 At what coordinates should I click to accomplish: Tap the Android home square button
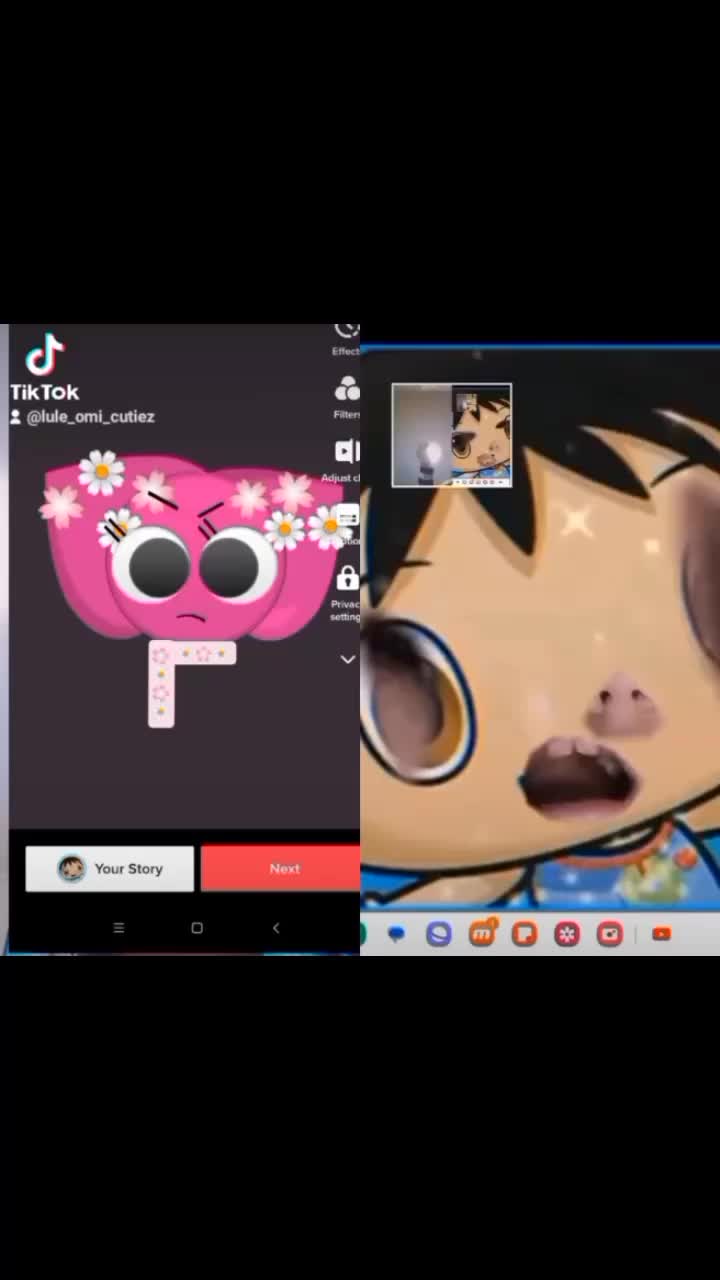coord(197,928)
